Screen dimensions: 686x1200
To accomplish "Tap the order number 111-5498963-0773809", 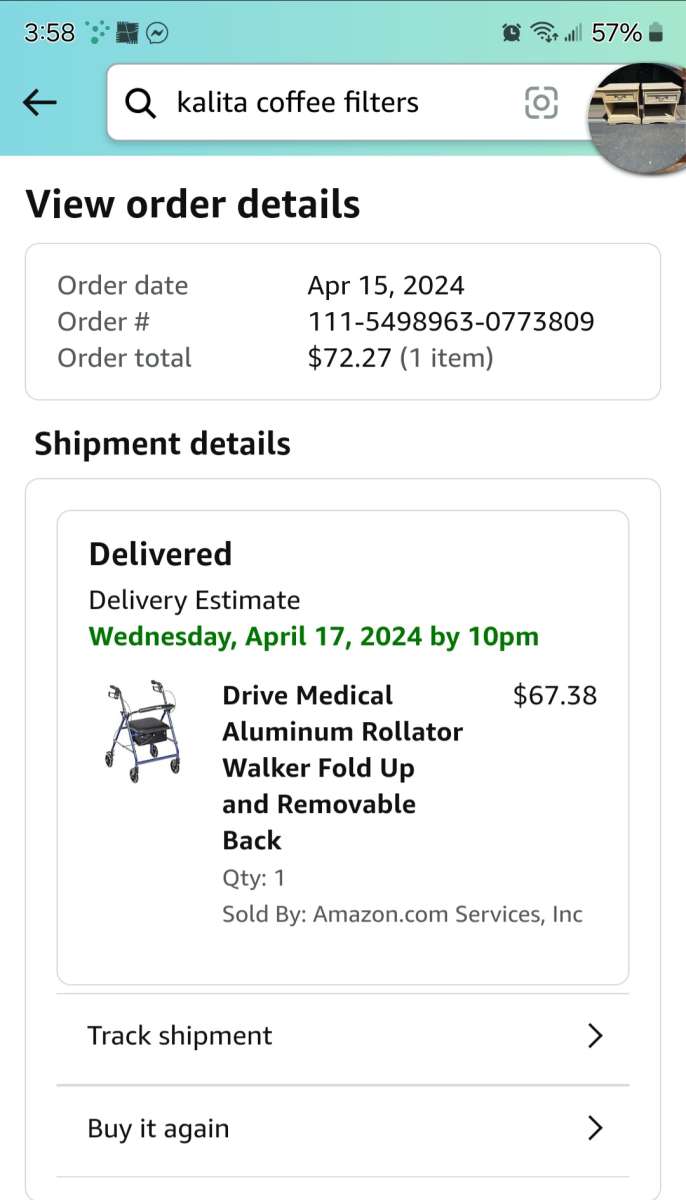I will point(451,321).
